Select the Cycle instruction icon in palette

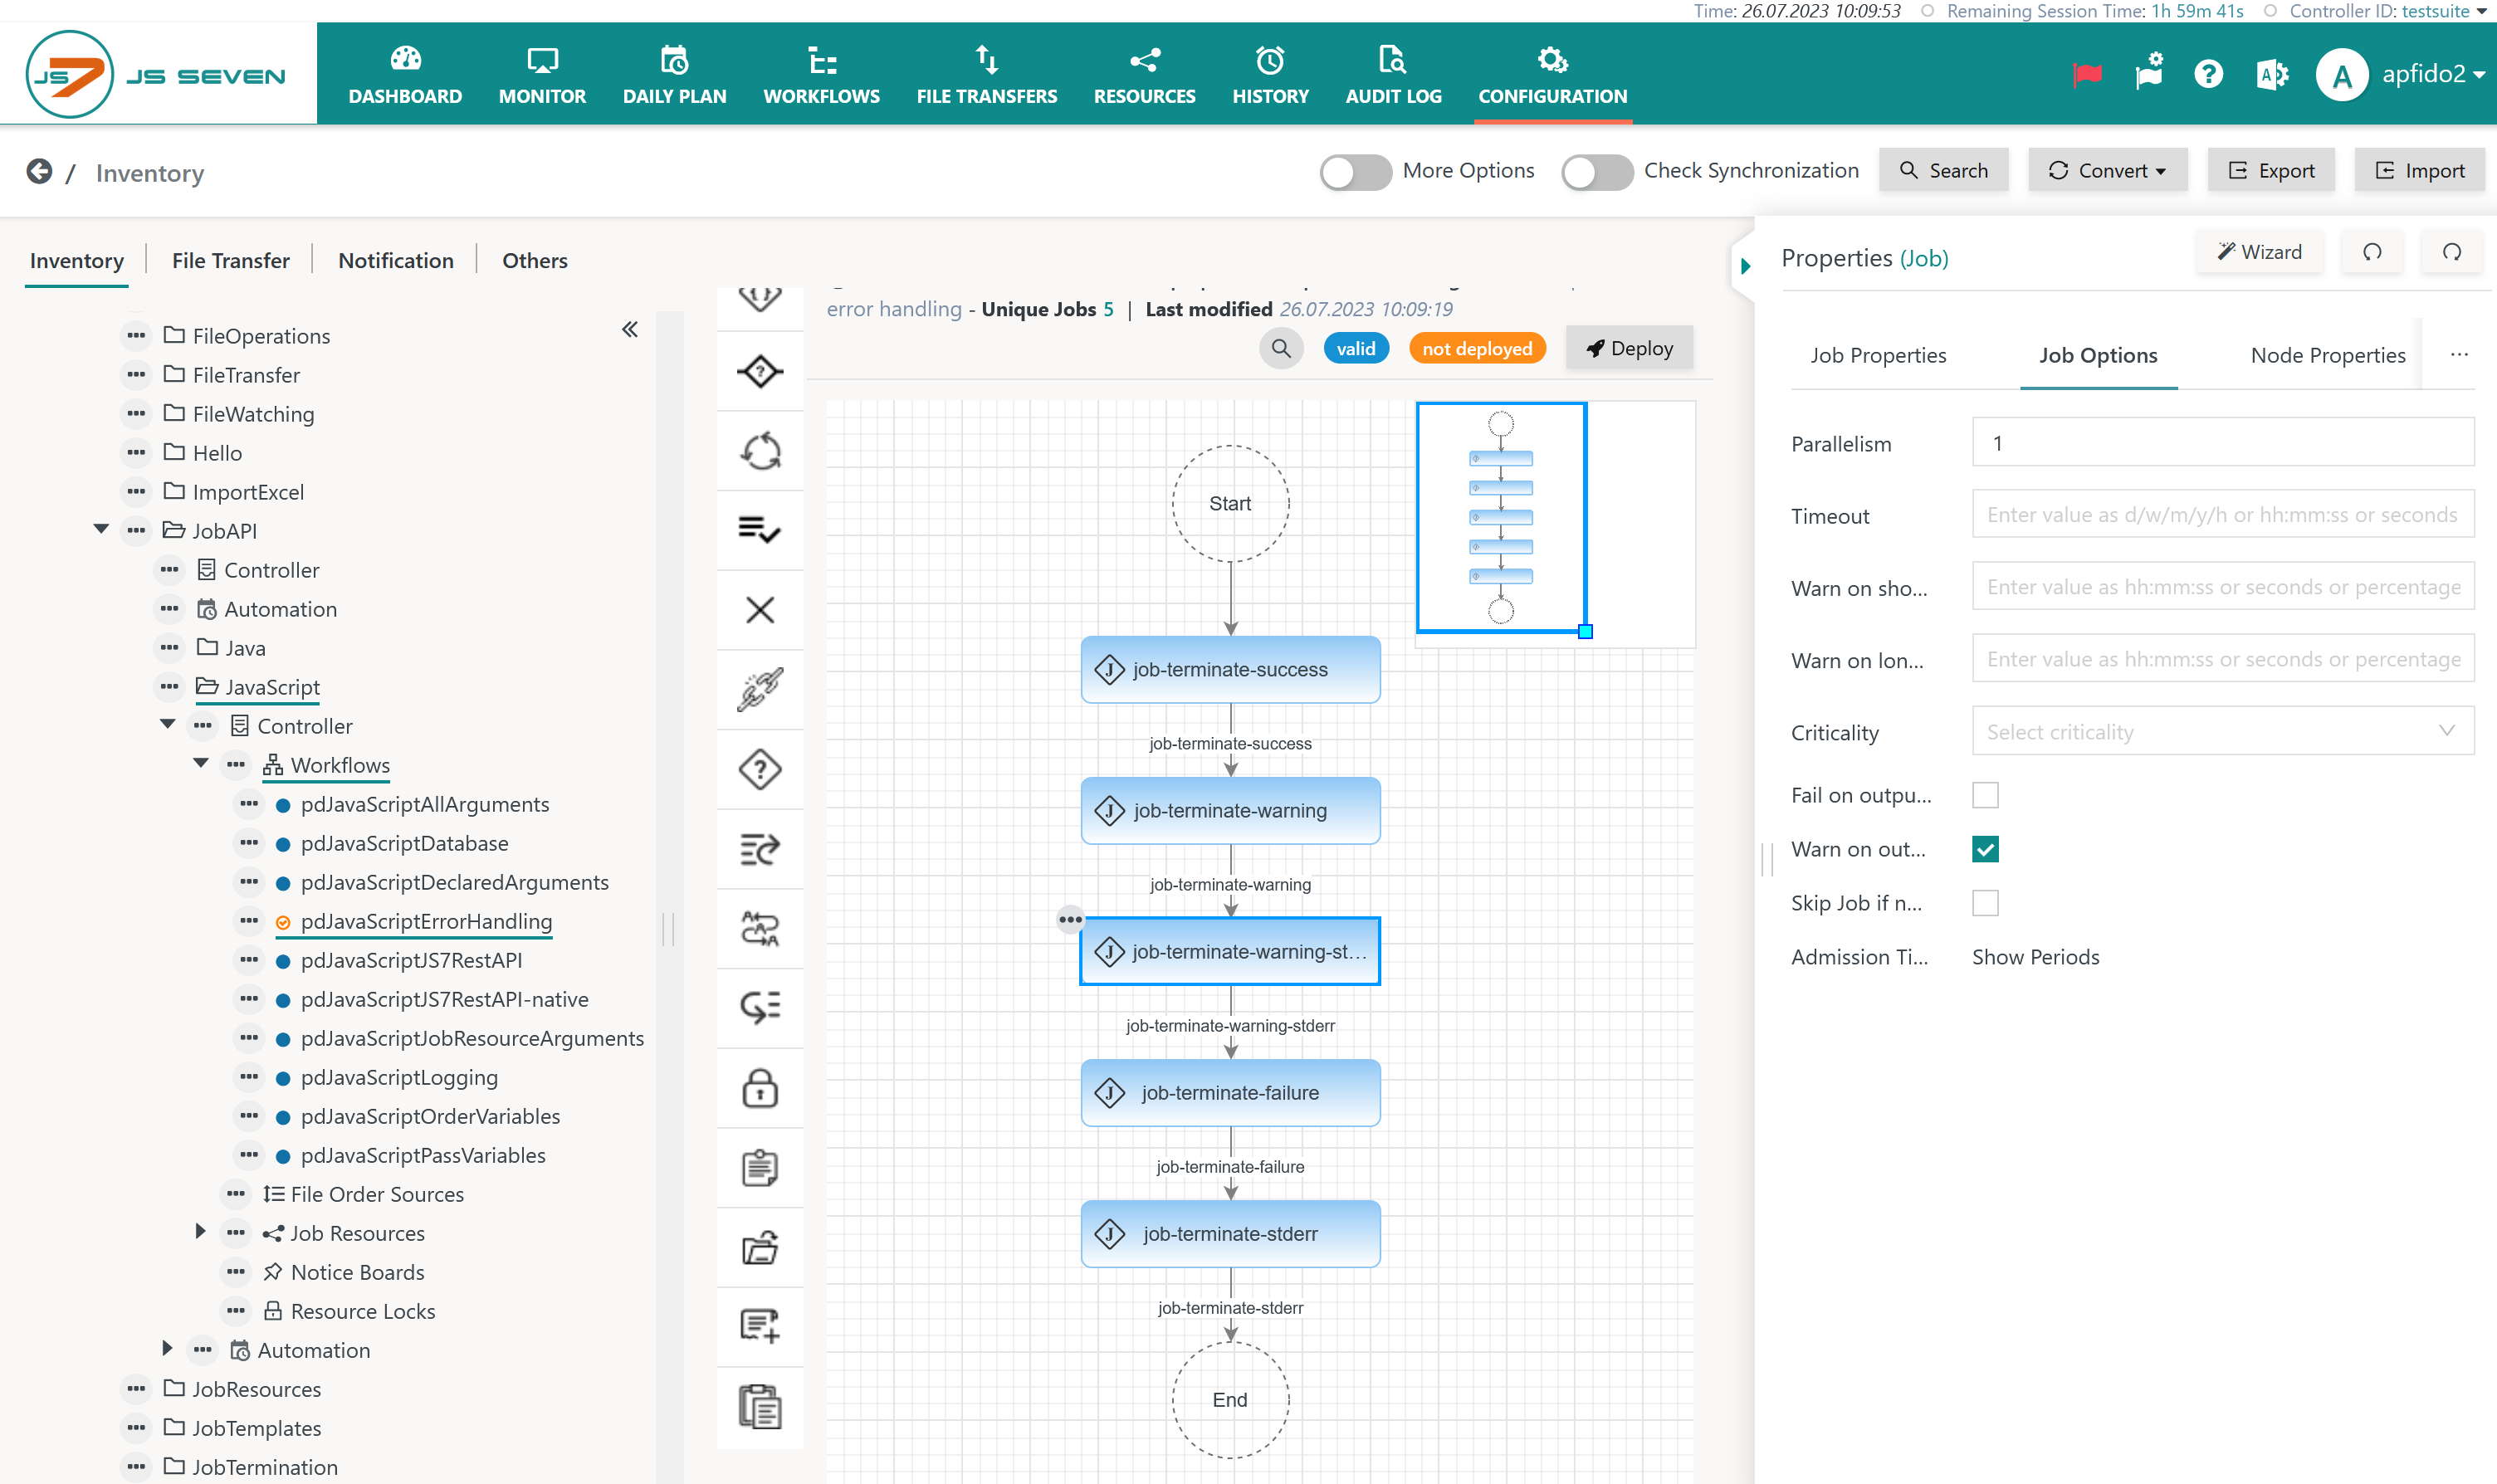click(760, 450)
